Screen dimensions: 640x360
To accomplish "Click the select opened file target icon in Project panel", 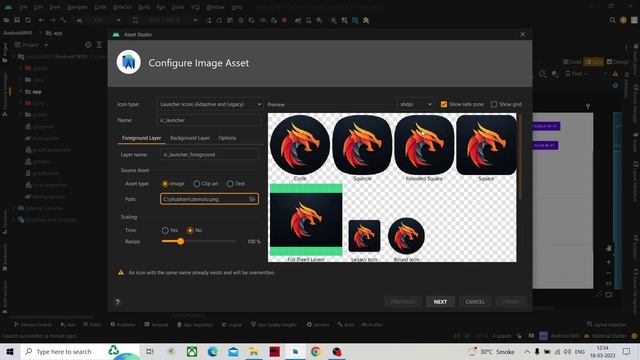I will point(88,45).
